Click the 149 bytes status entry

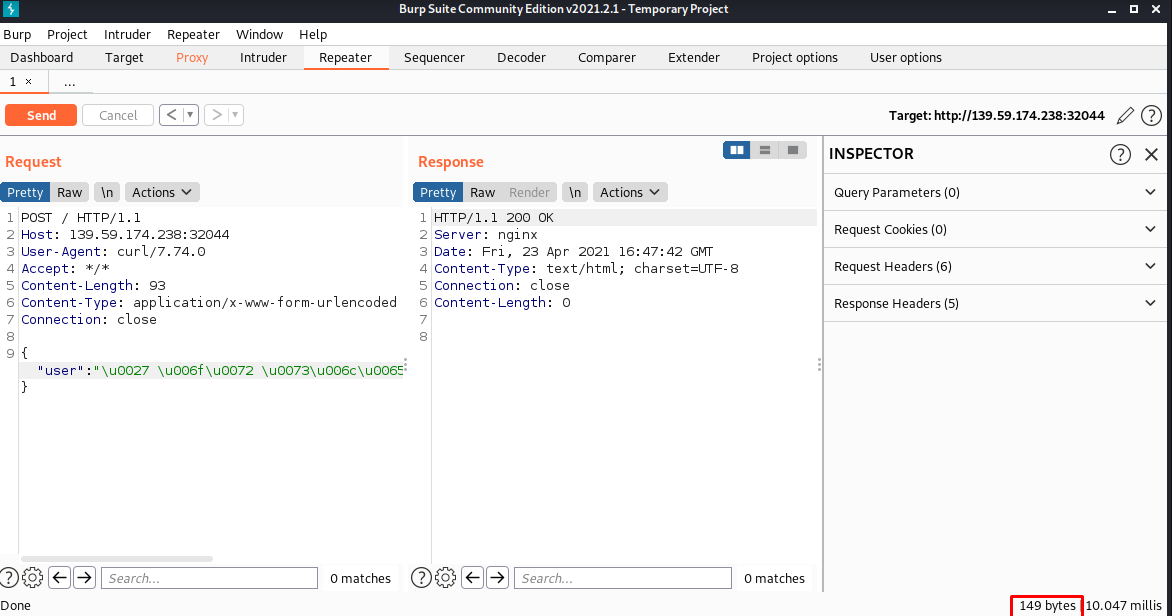click(x=1047, y=606)
